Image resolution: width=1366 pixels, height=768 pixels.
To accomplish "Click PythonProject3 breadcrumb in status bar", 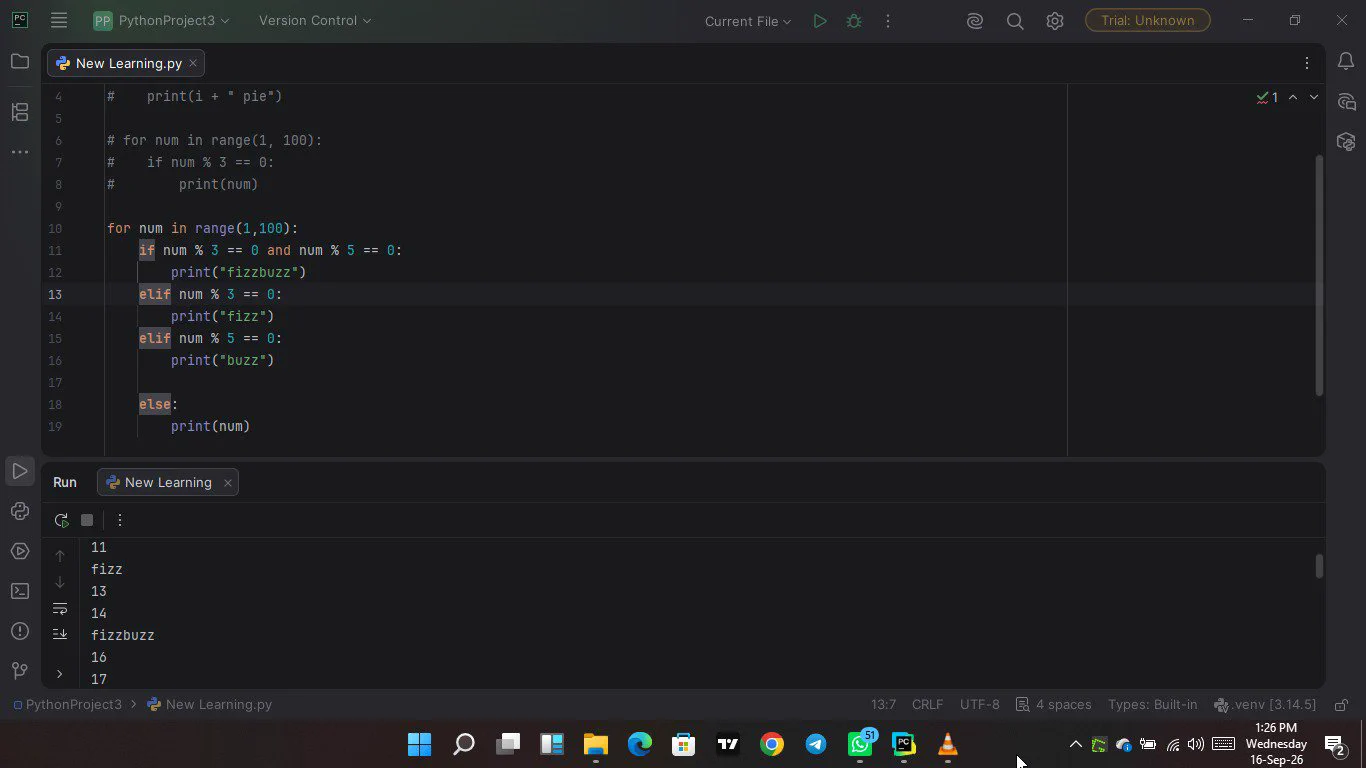I will [x=66, y=705].
